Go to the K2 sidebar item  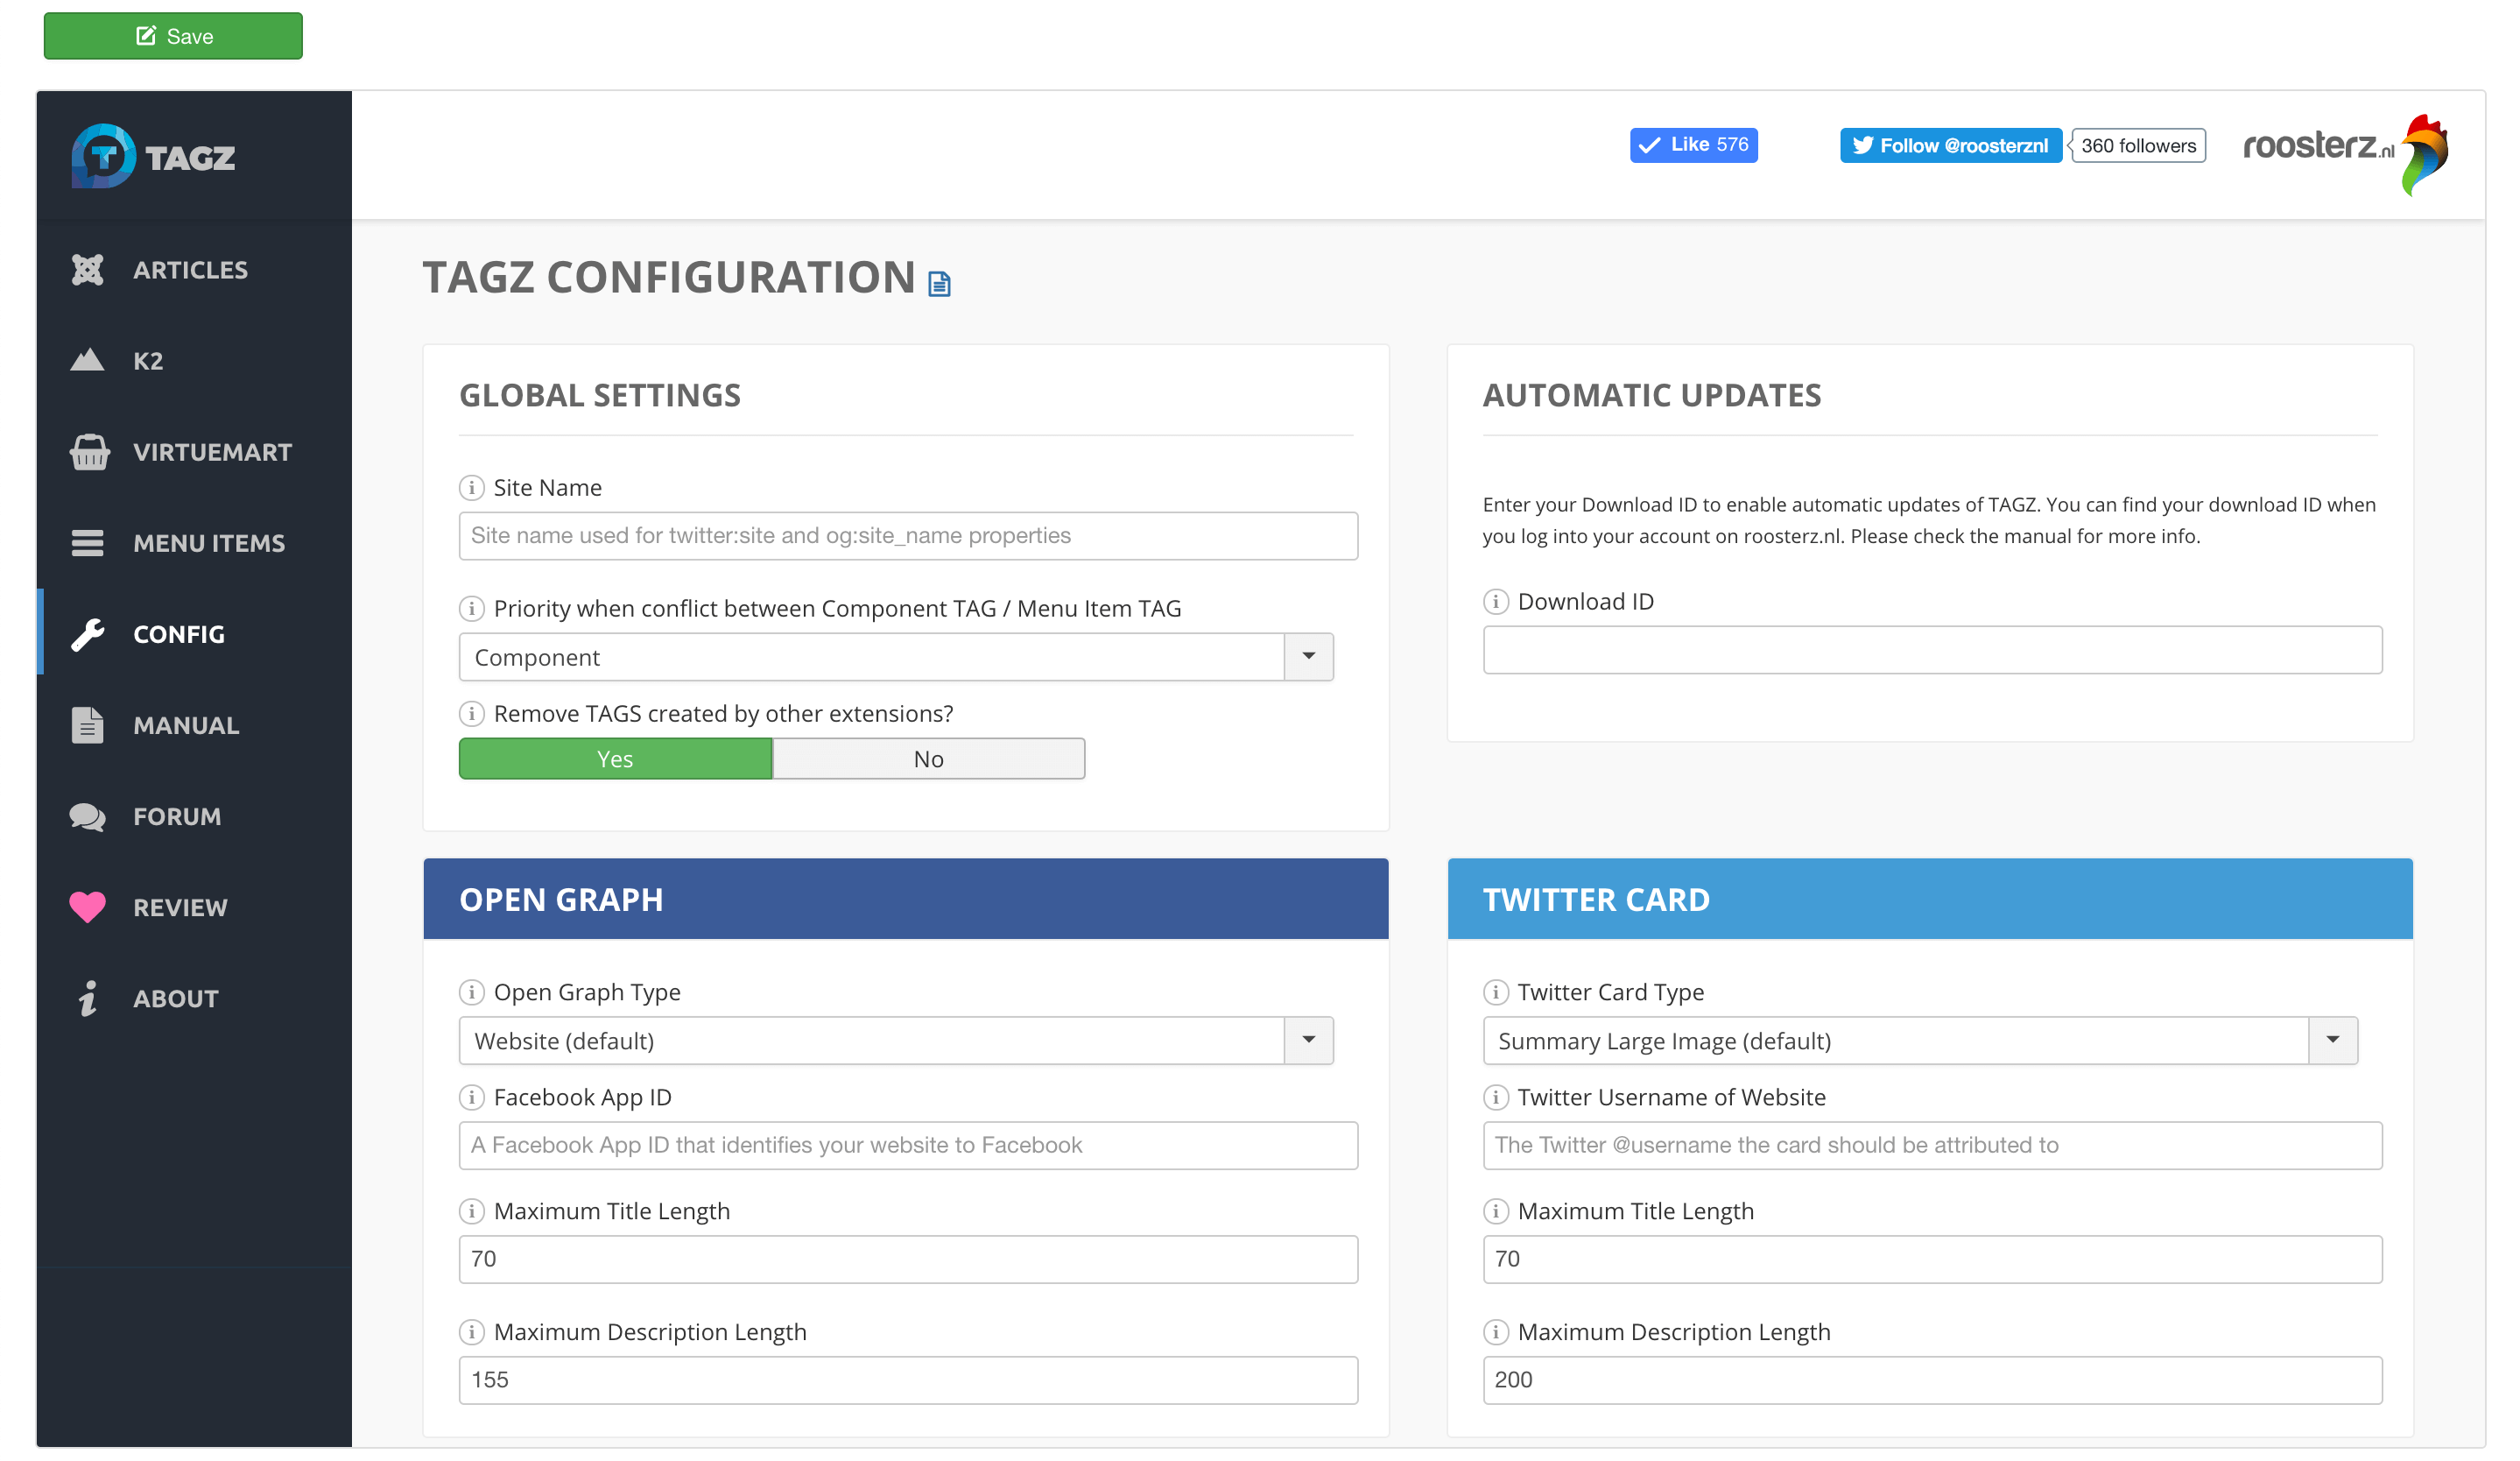click(x=148, y=361)
